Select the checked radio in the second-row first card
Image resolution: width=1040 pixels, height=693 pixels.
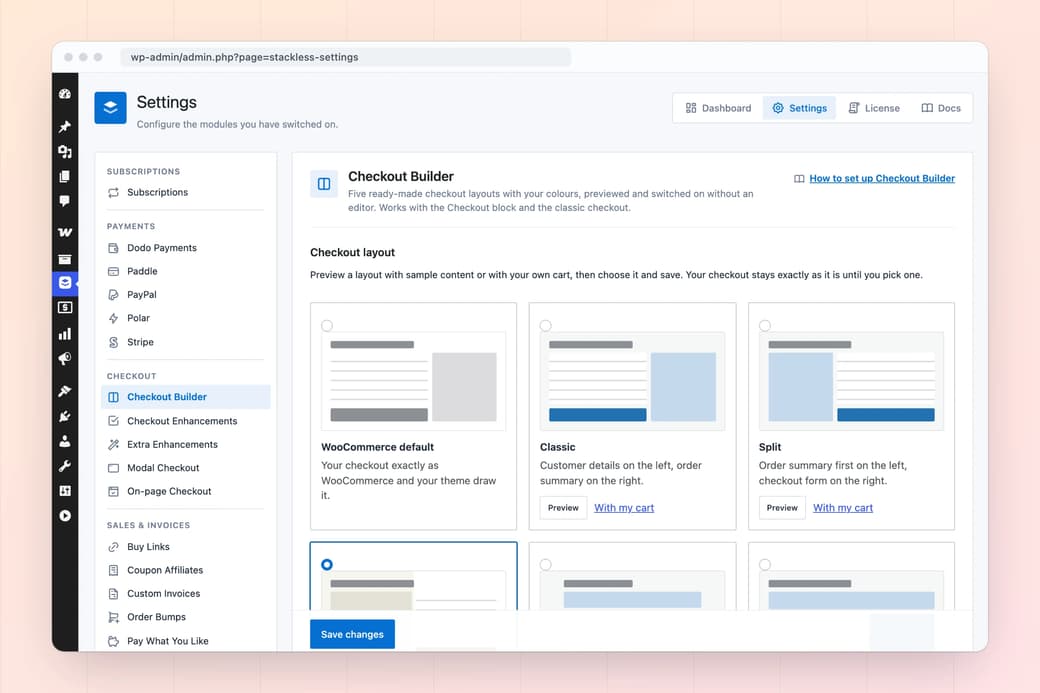click(x=327, y=564)
